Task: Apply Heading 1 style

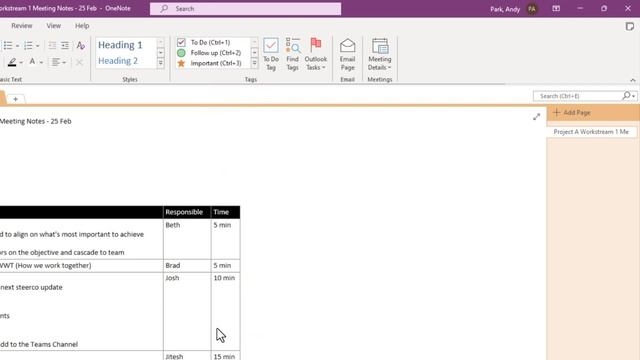Action: click(x=120, y=45)
